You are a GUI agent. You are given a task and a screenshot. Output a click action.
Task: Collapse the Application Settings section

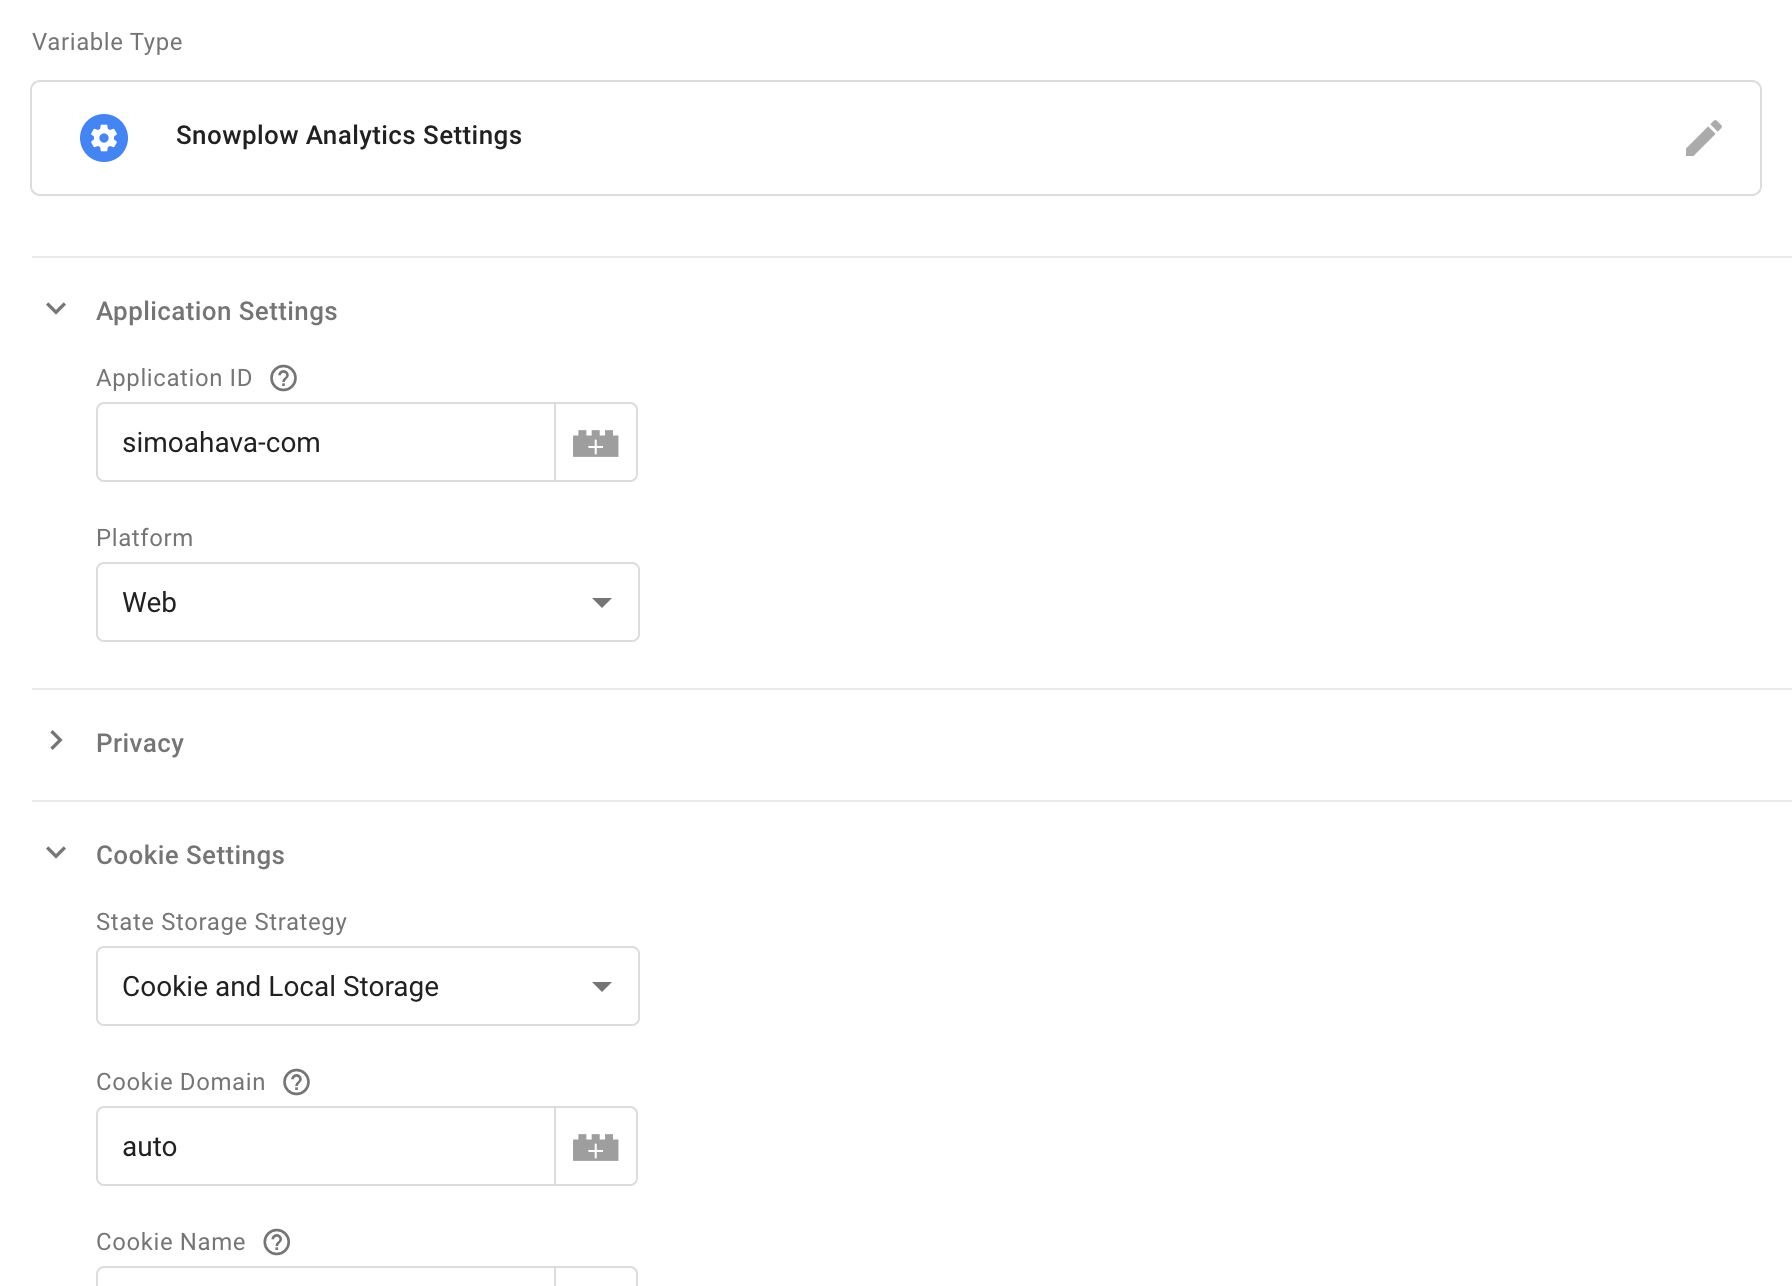pyautogui.click(x=57, y=309)
